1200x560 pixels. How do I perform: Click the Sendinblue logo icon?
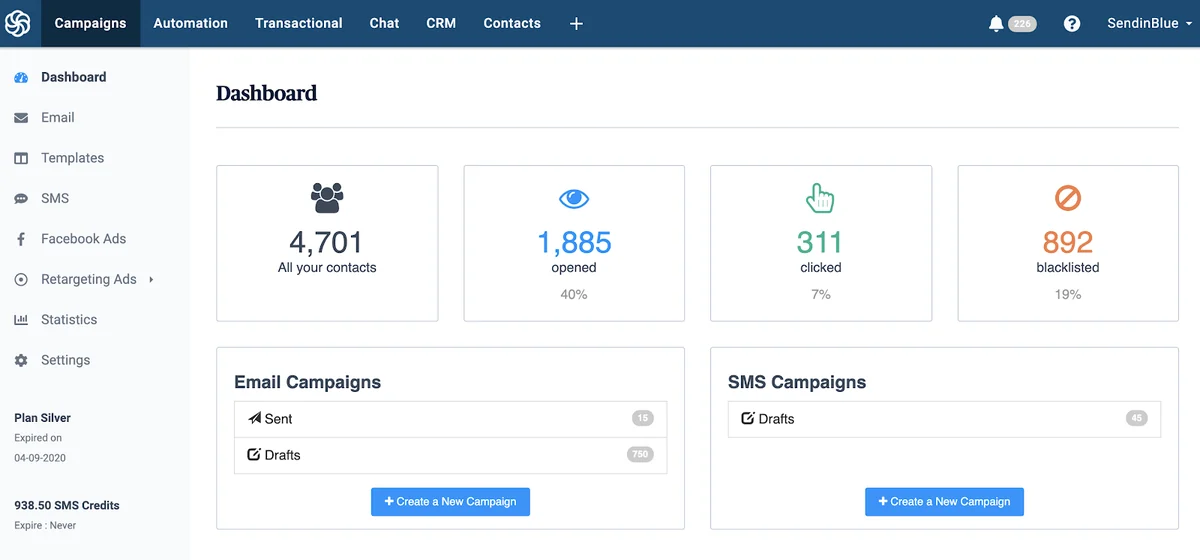(x=18, y=23)
